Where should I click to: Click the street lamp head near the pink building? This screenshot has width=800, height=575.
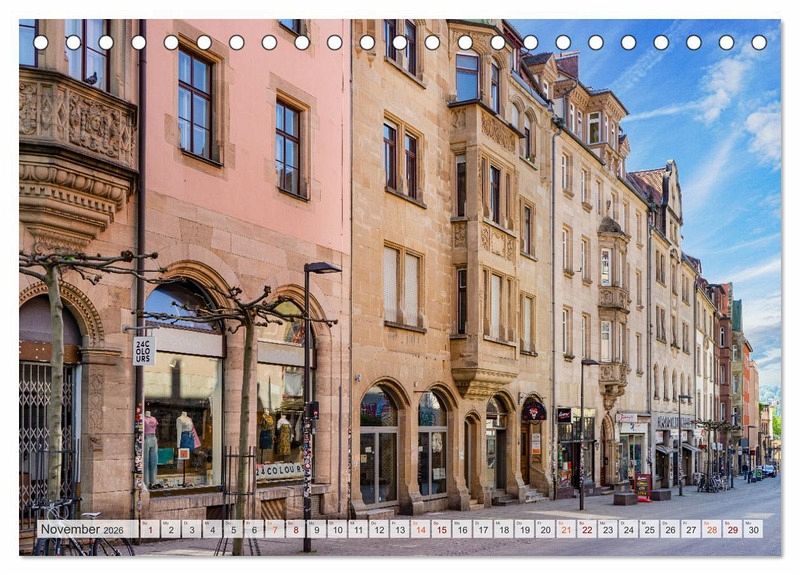323,267
